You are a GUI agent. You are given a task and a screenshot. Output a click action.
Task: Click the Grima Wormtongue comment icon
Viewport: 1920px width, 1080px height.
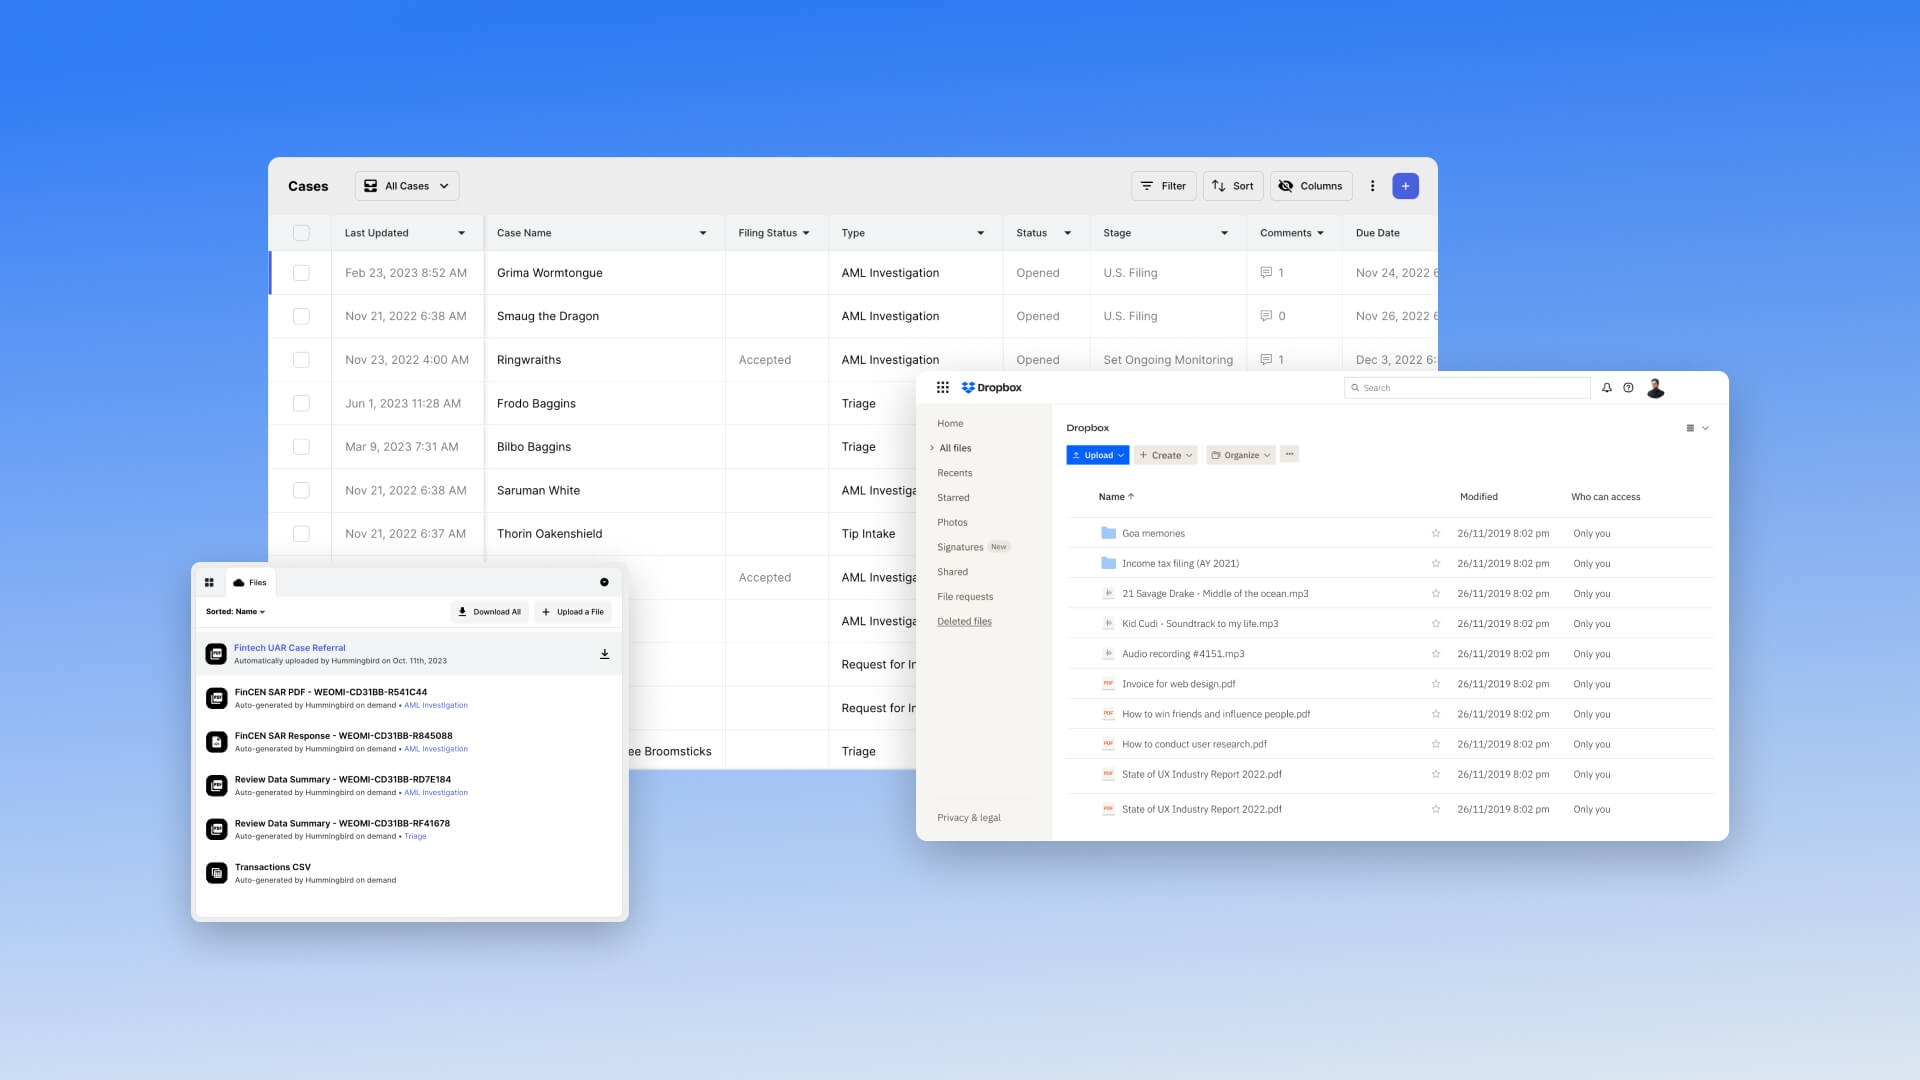pos(1266,273)
